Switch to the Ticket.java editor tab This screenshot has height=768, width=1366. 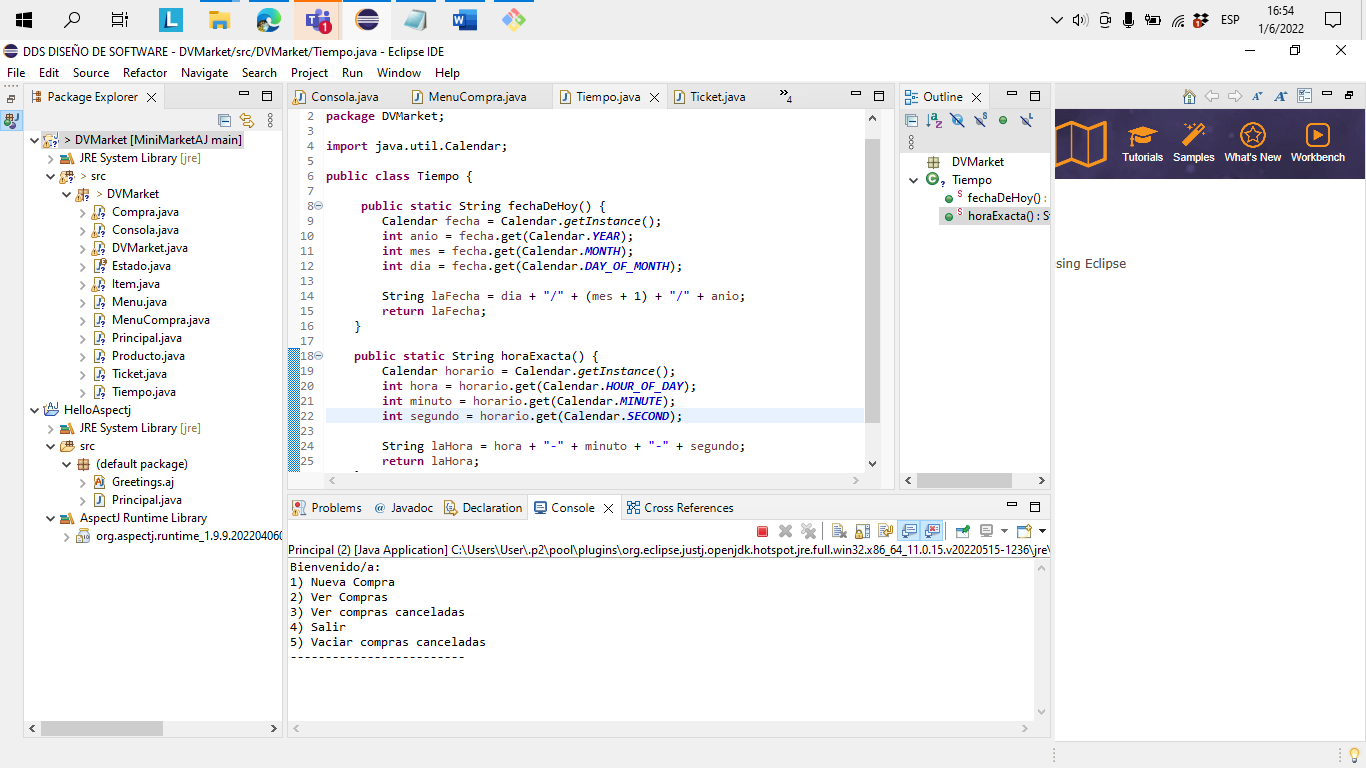718,96
